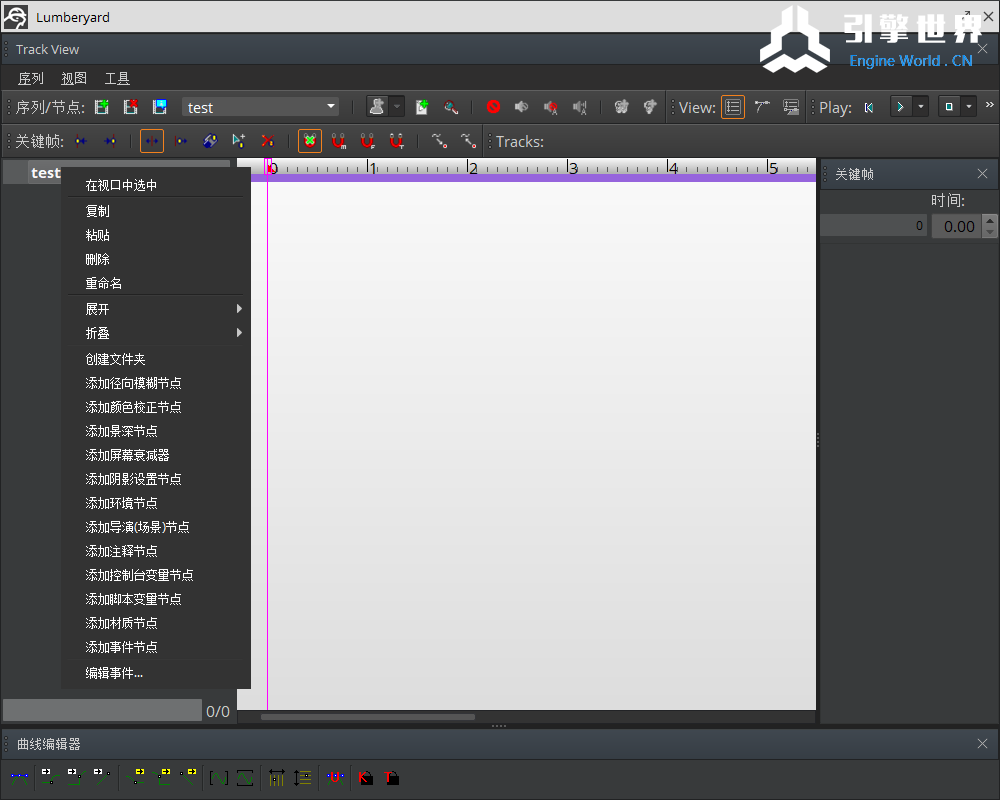This screenshot has height=800, width=1000.
Task: Select the test node in the tree
Action: click(45, 173)
